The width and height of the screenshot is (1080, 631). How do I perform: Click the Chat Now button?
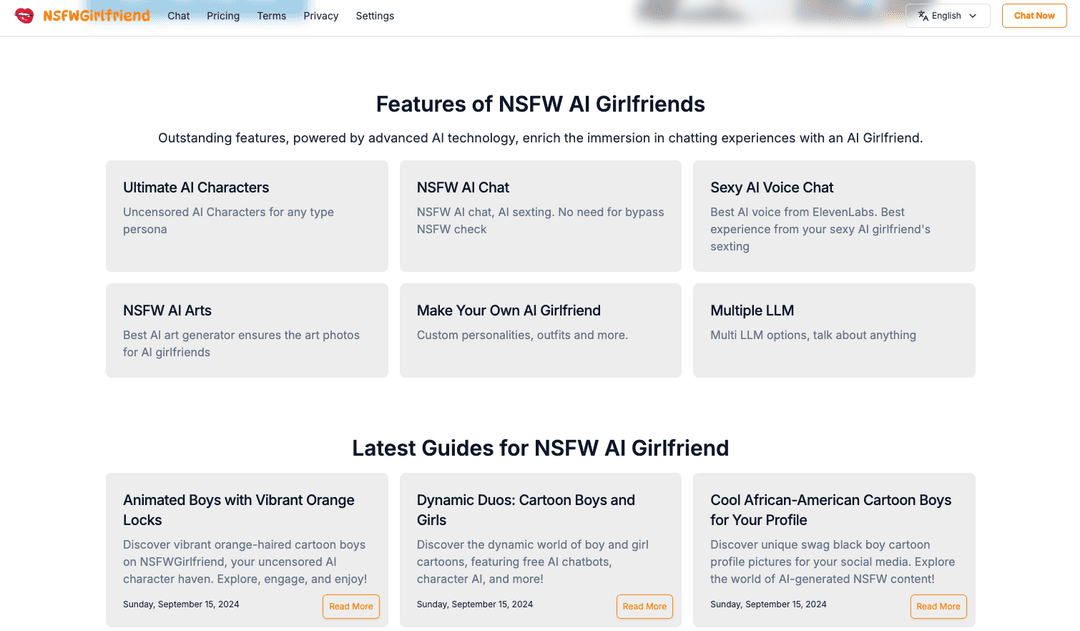pos(1034,16)
